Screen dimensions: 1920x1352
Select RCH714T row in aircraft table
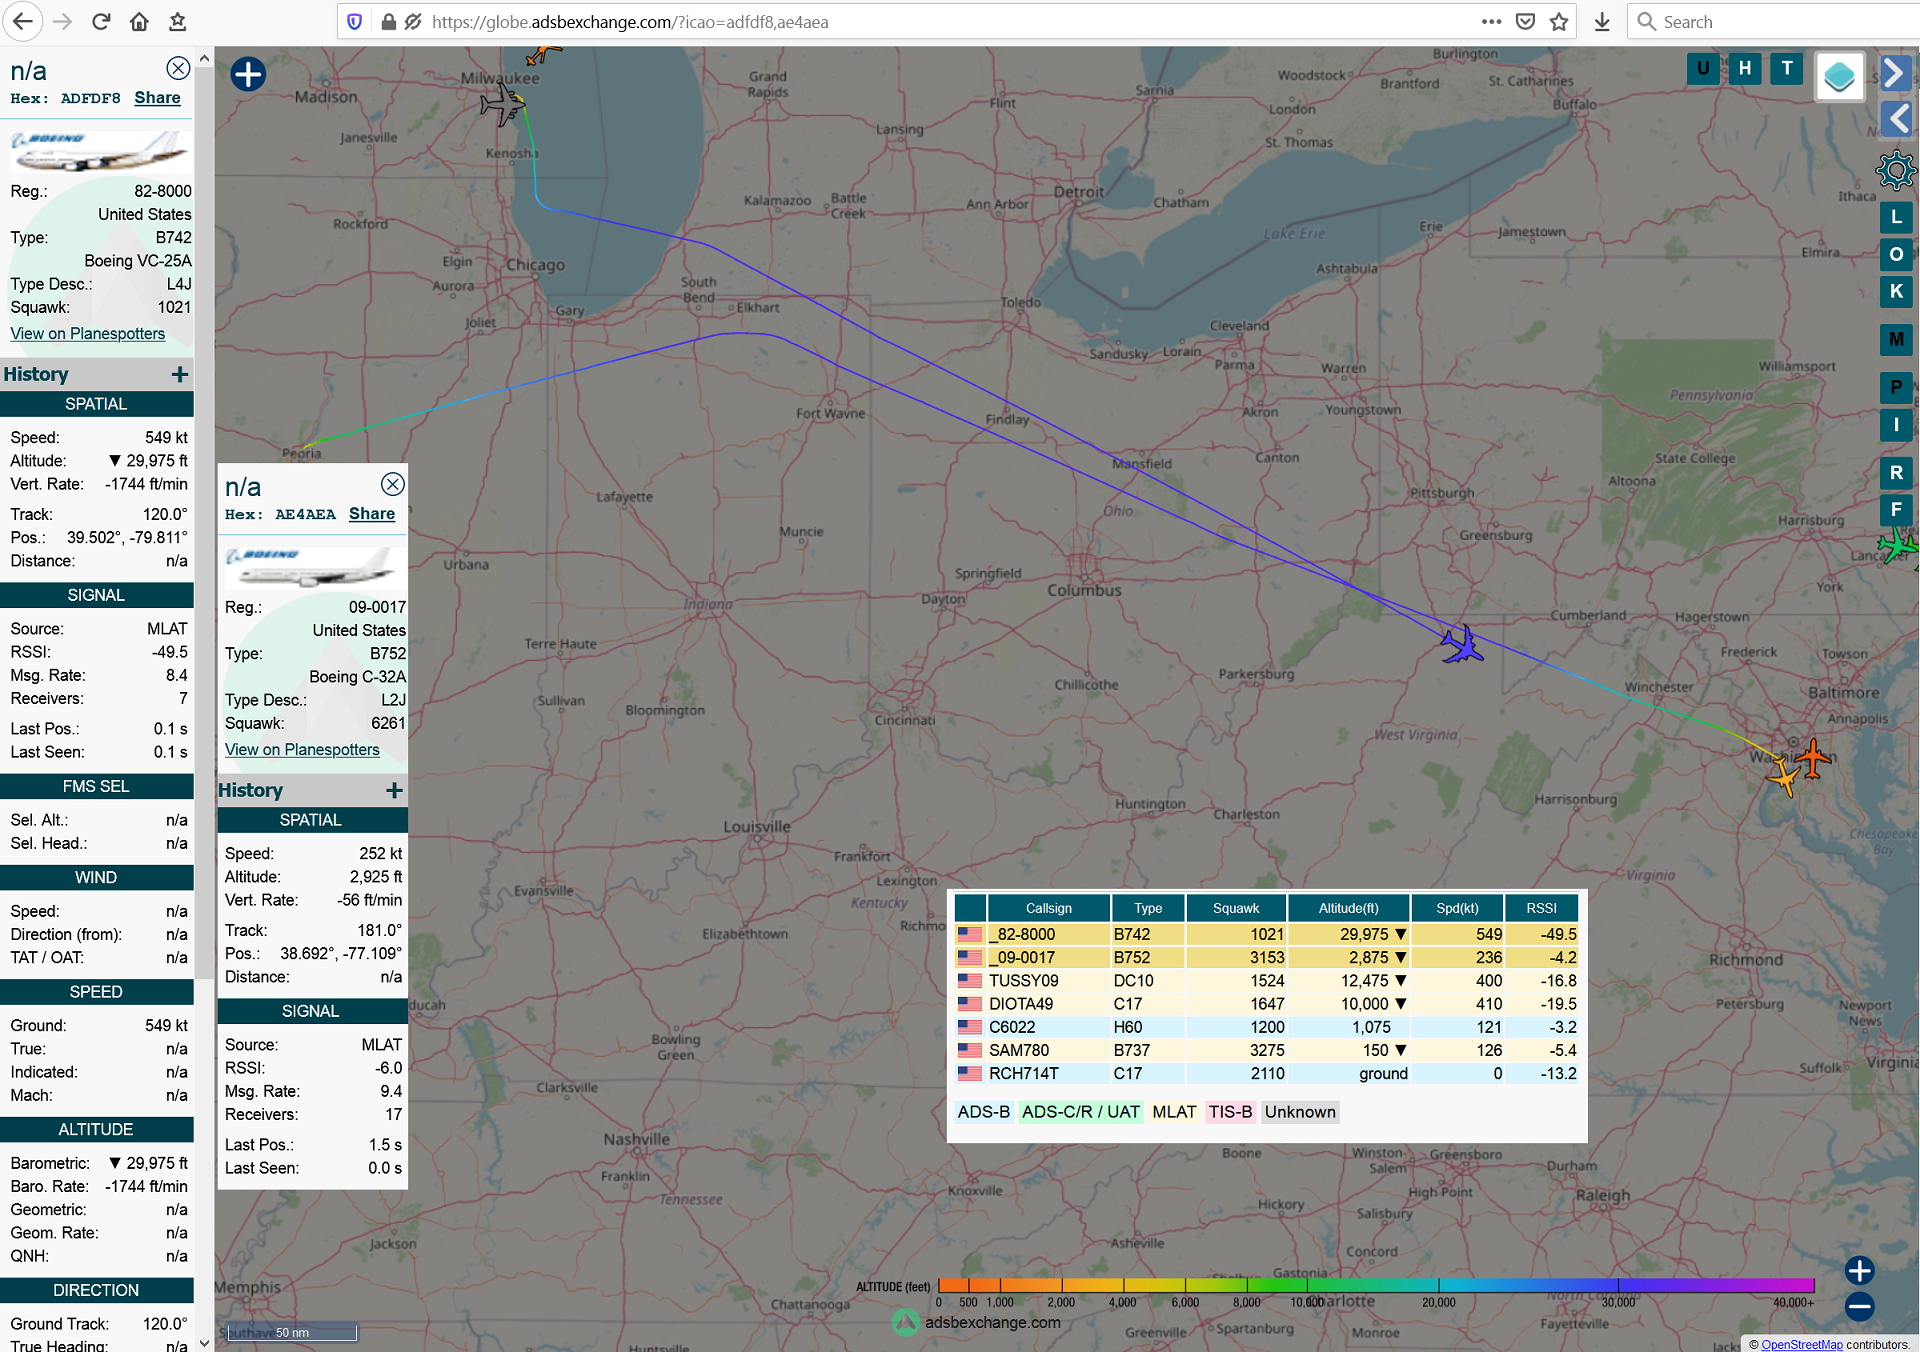(x=1267, y=1073)
